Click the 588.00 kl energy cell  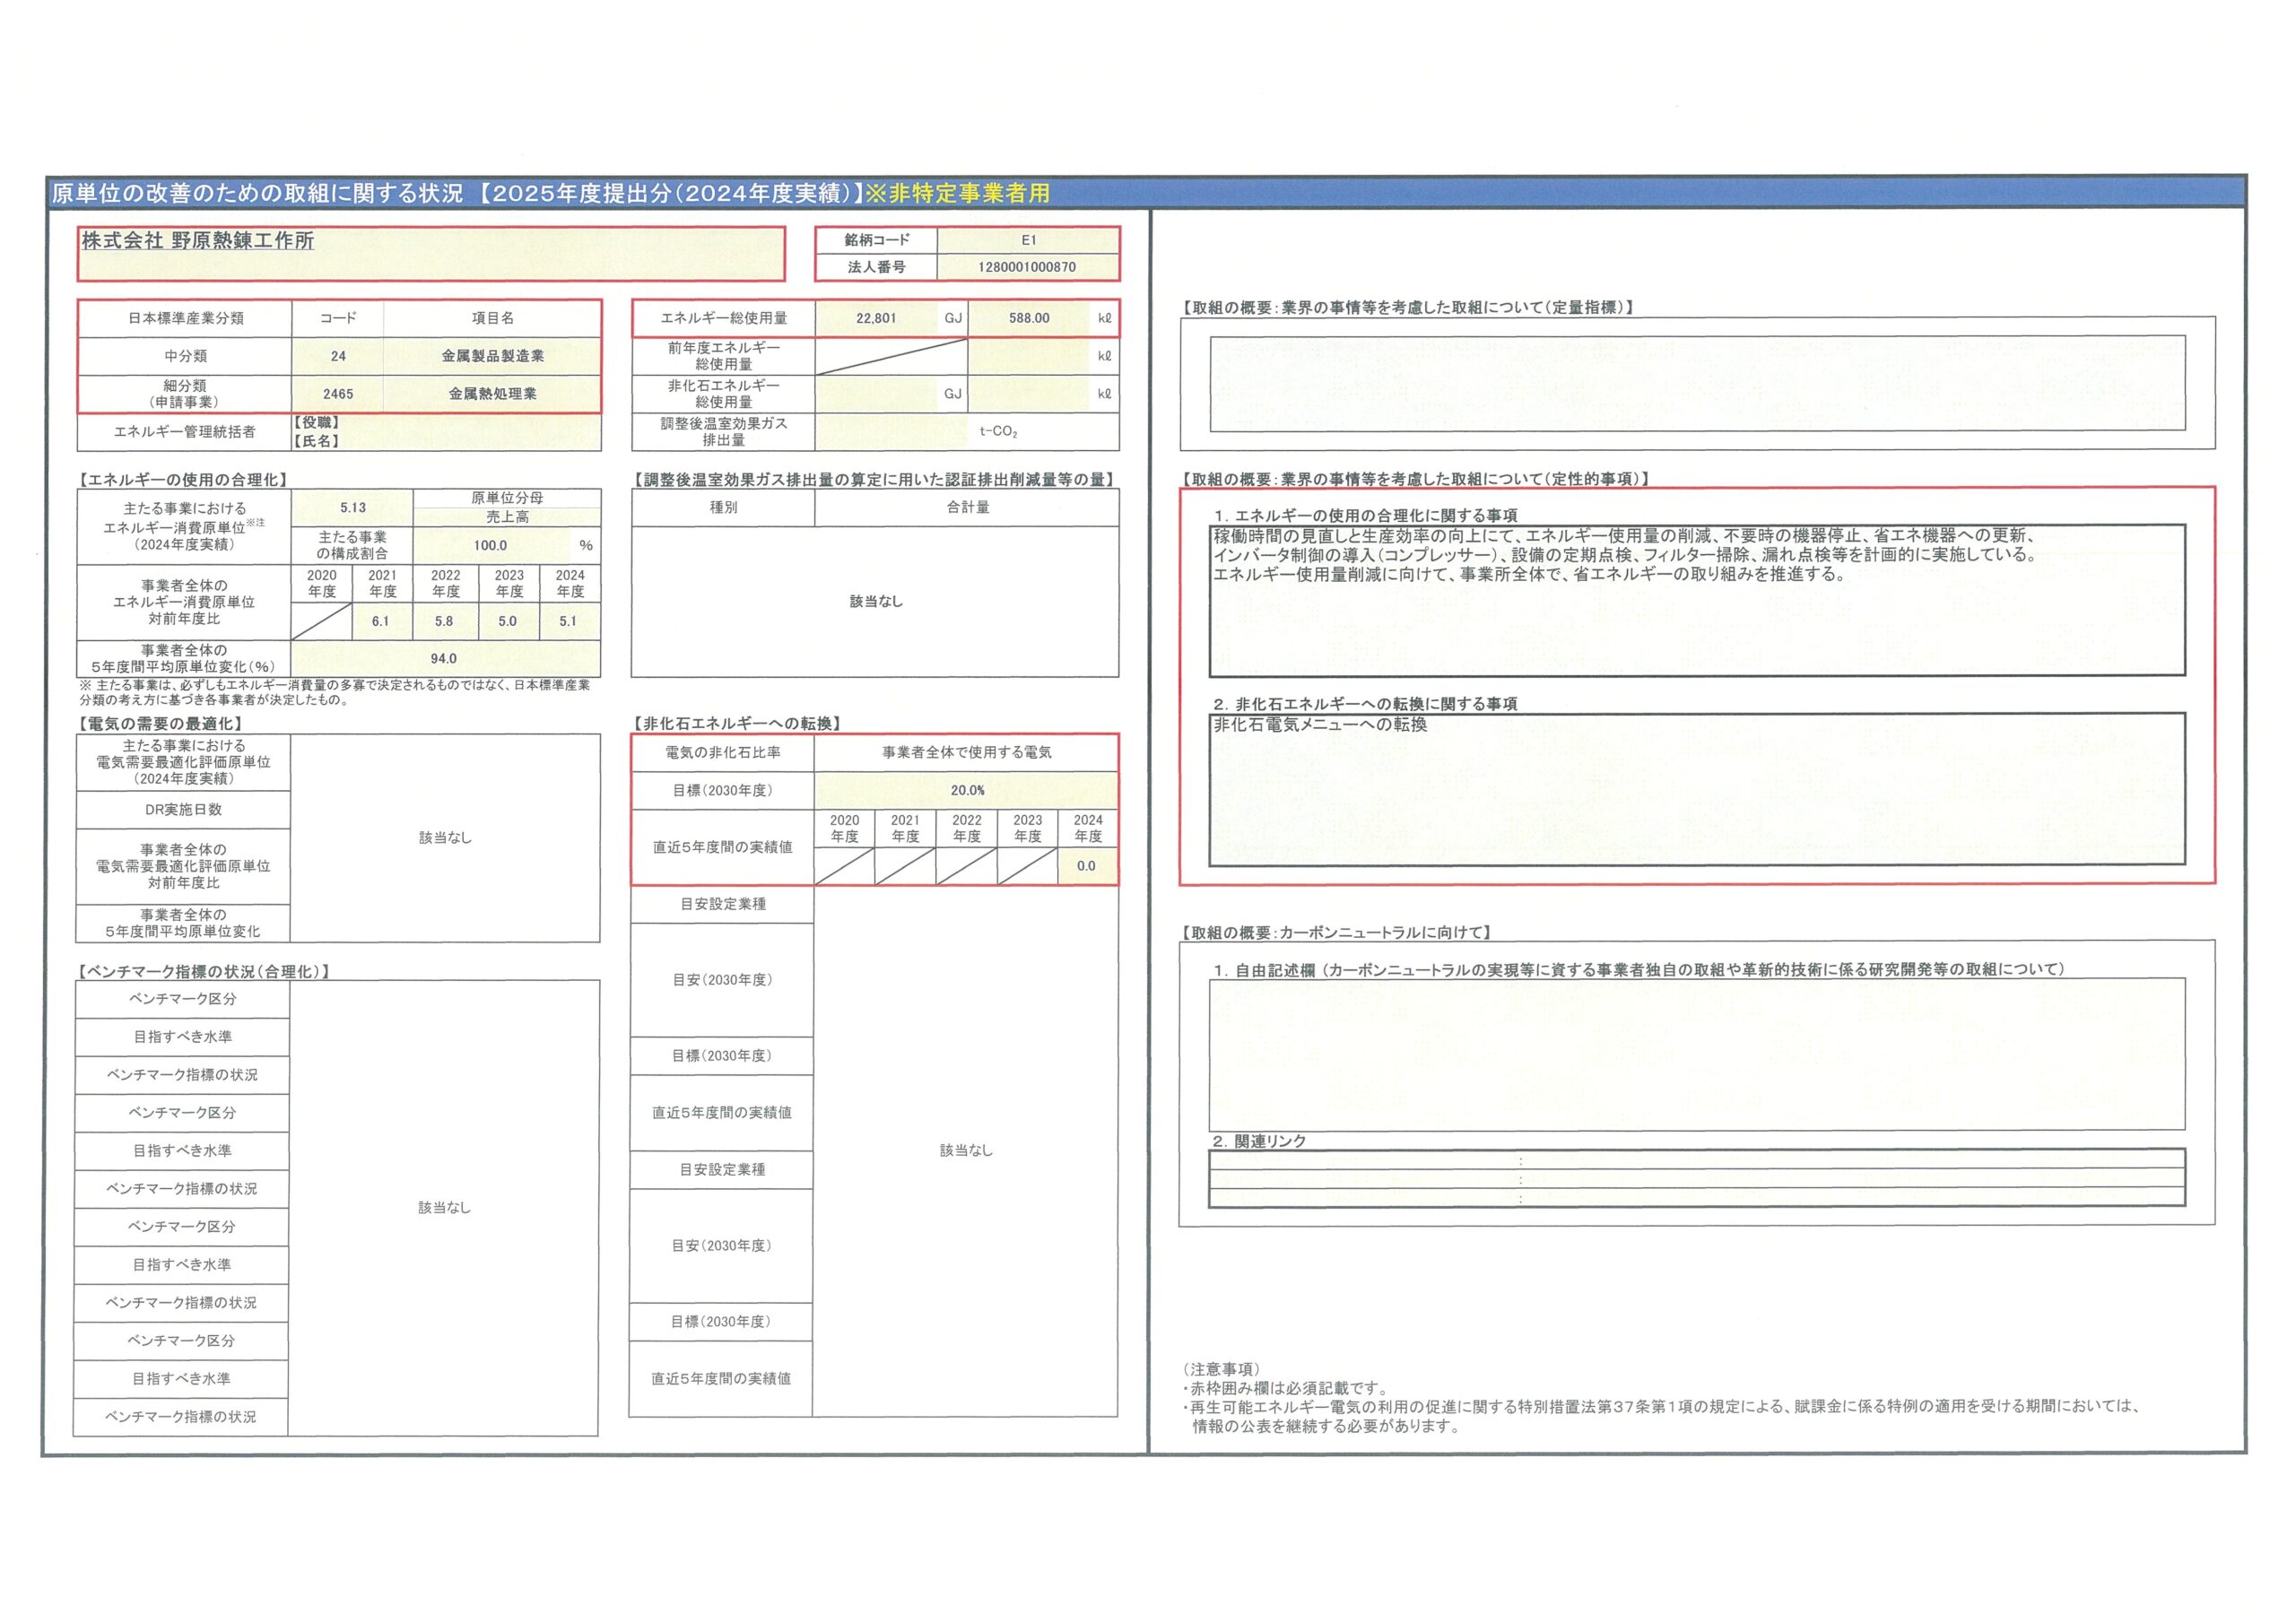(x=1029, y=318)
